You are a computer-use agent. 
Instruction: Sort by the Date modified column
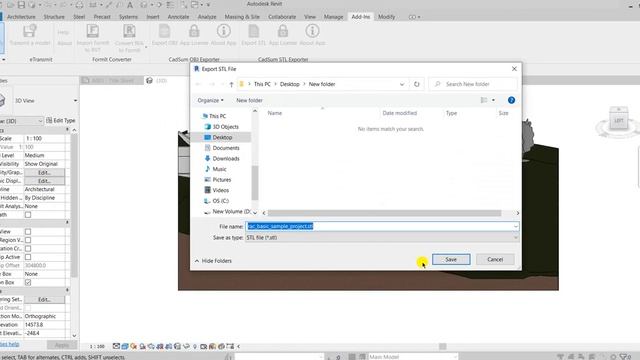click(x=400, y=113)
